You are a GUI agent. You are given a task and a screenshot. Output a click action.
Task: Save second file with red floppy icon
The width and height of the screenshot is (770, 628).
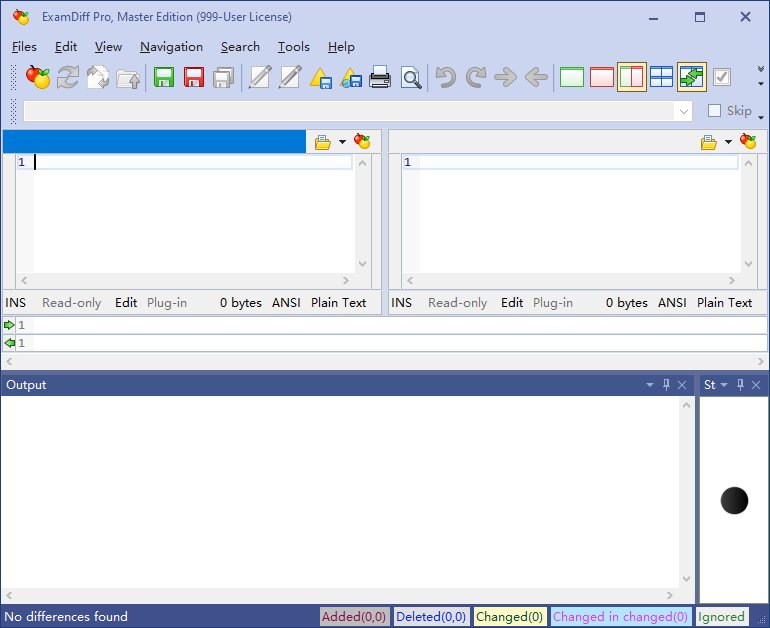click(193, 77)
